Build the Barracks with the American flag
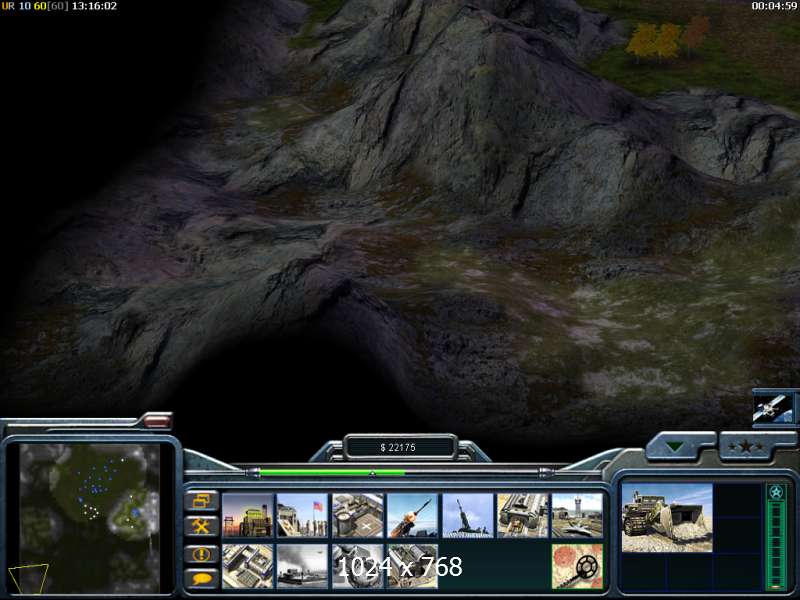The height and width of the screenshot is (600, 800). click(303, 515)
